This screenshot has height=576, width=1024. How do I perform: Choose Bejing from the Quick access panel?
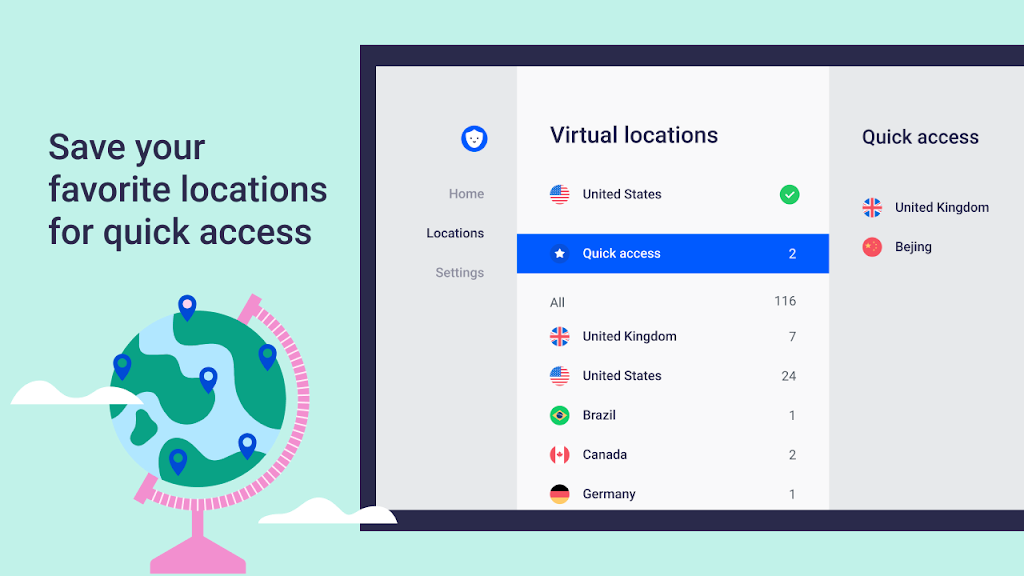pos(913,247)
